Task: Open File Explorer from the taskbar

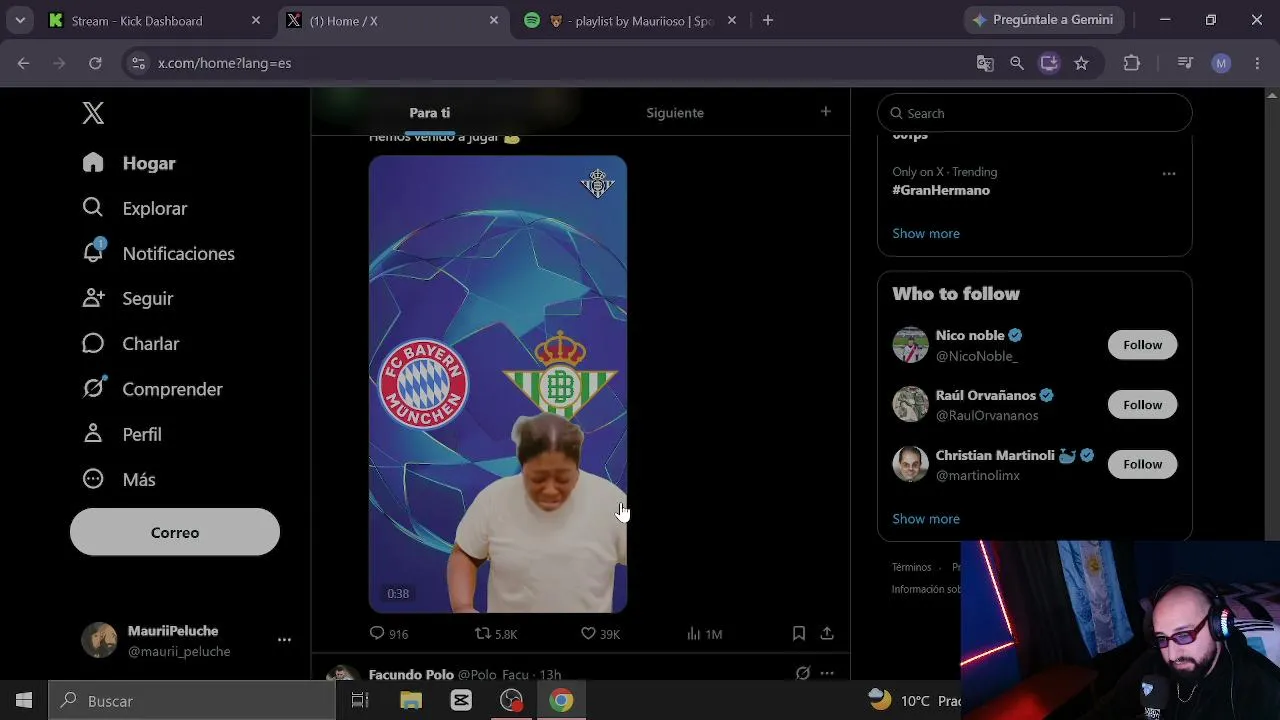Action: tap(411, 701)
